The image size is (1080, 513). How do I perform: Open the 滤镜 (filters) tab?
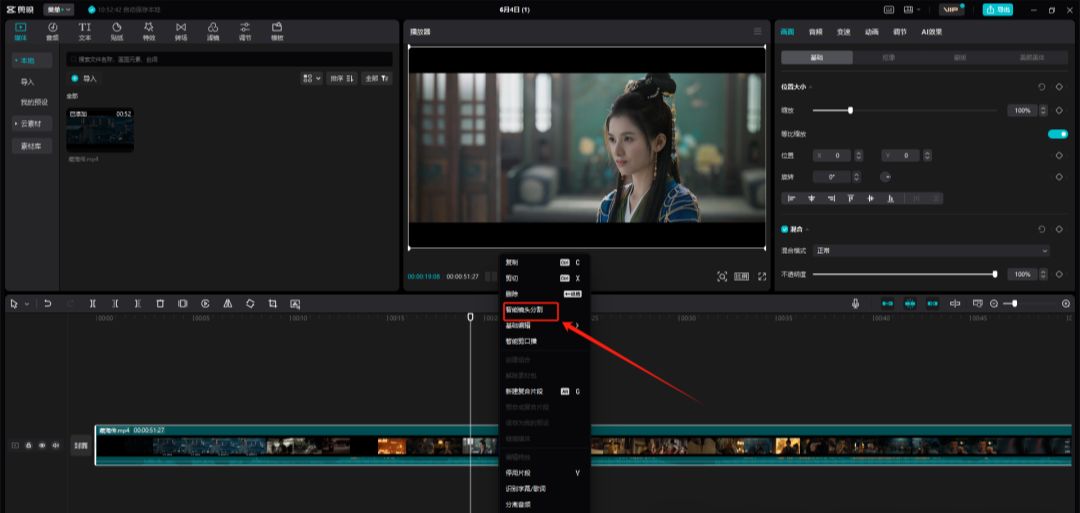213,31
